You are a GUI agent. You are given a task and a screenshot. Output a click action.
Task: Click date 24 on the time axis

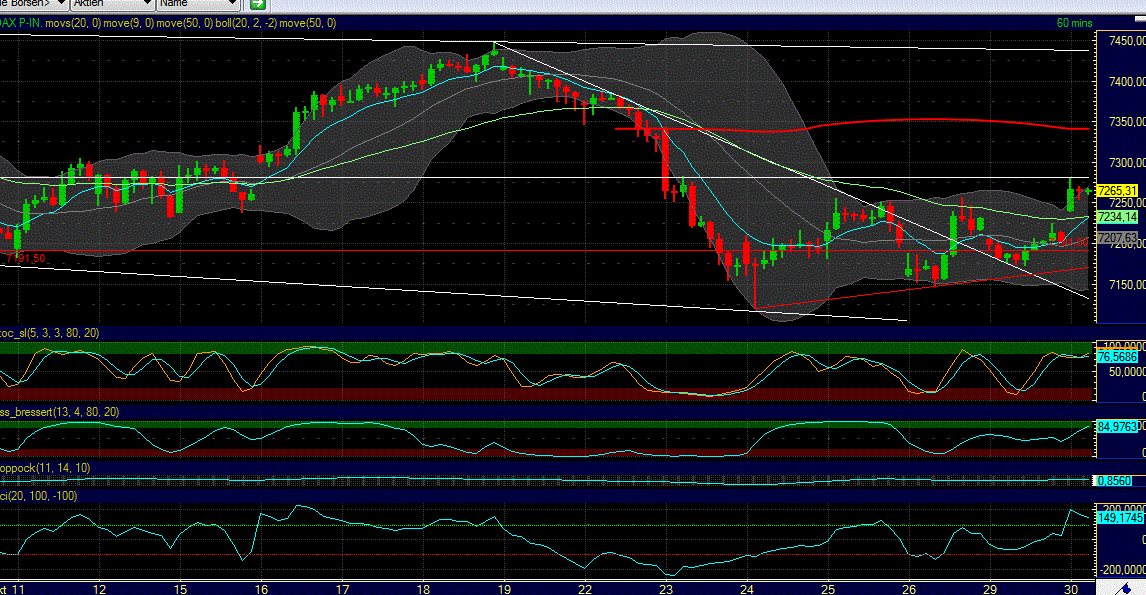tap(746, 589)
